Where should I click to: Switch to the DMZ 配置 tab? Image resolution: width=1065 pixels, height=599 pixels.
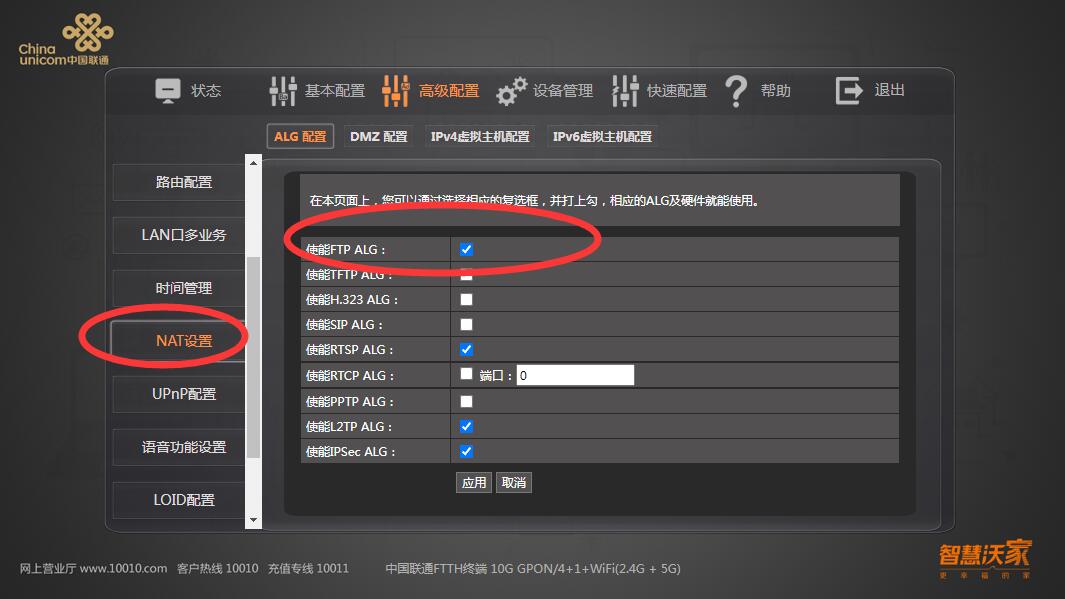[379, 137]
